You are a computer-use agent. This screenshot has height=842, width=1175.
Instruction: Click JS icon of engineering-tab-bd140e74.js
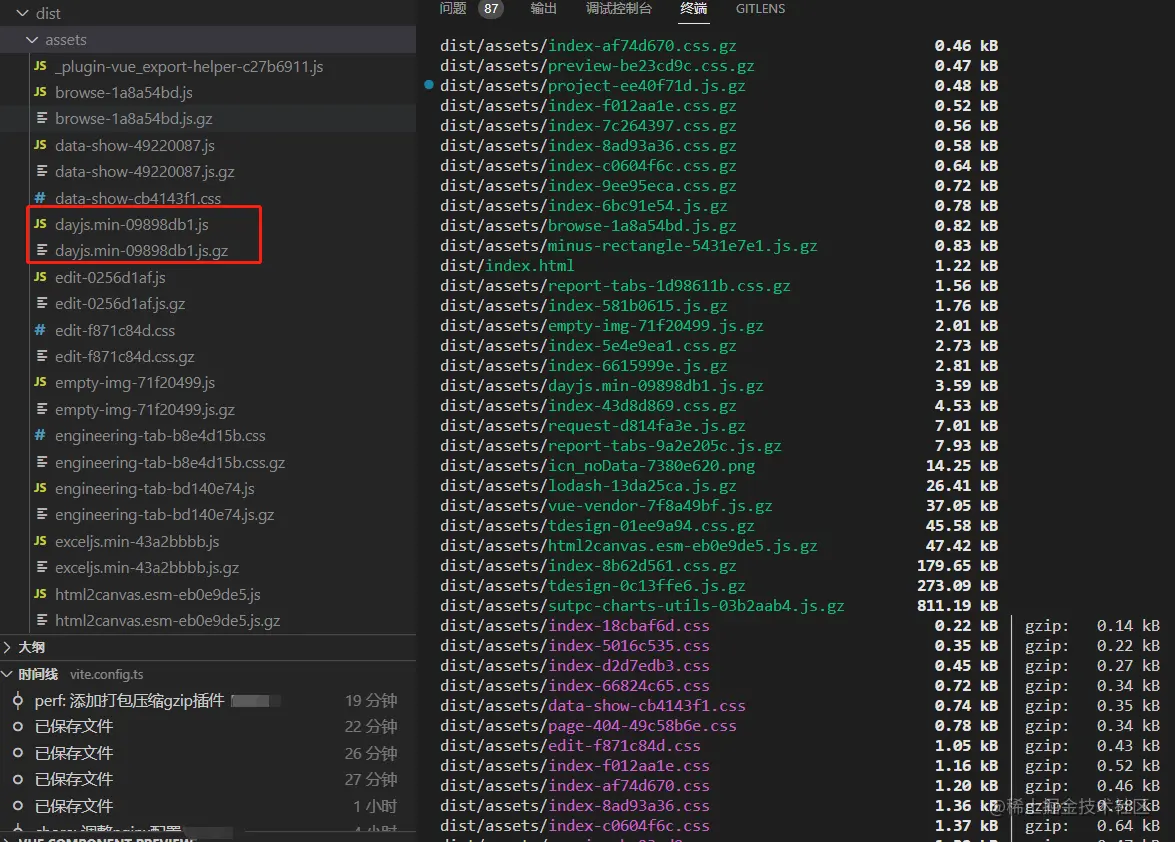click(40, 488)
